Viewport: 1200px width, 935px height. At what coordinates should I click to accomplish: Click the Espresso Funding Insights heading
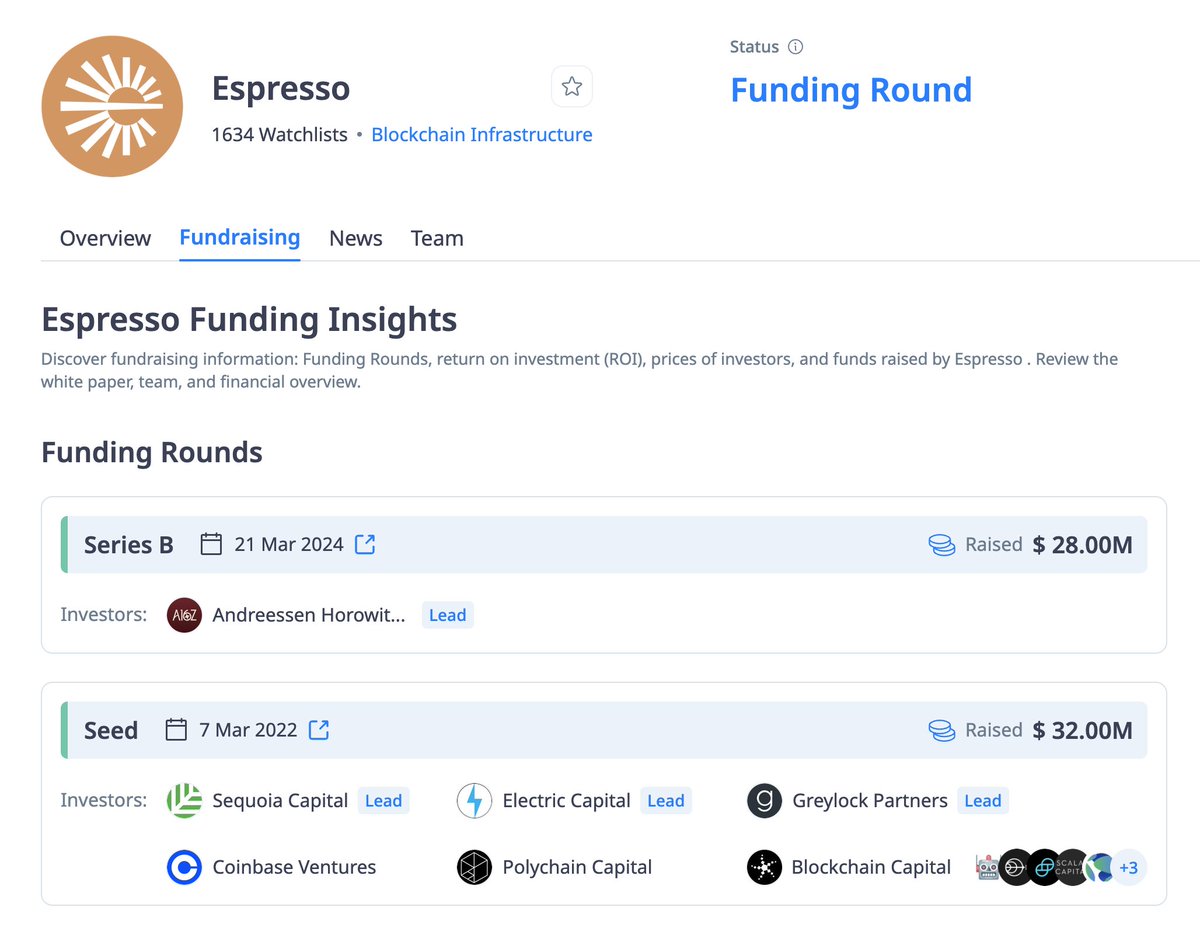tap(249, 320)
